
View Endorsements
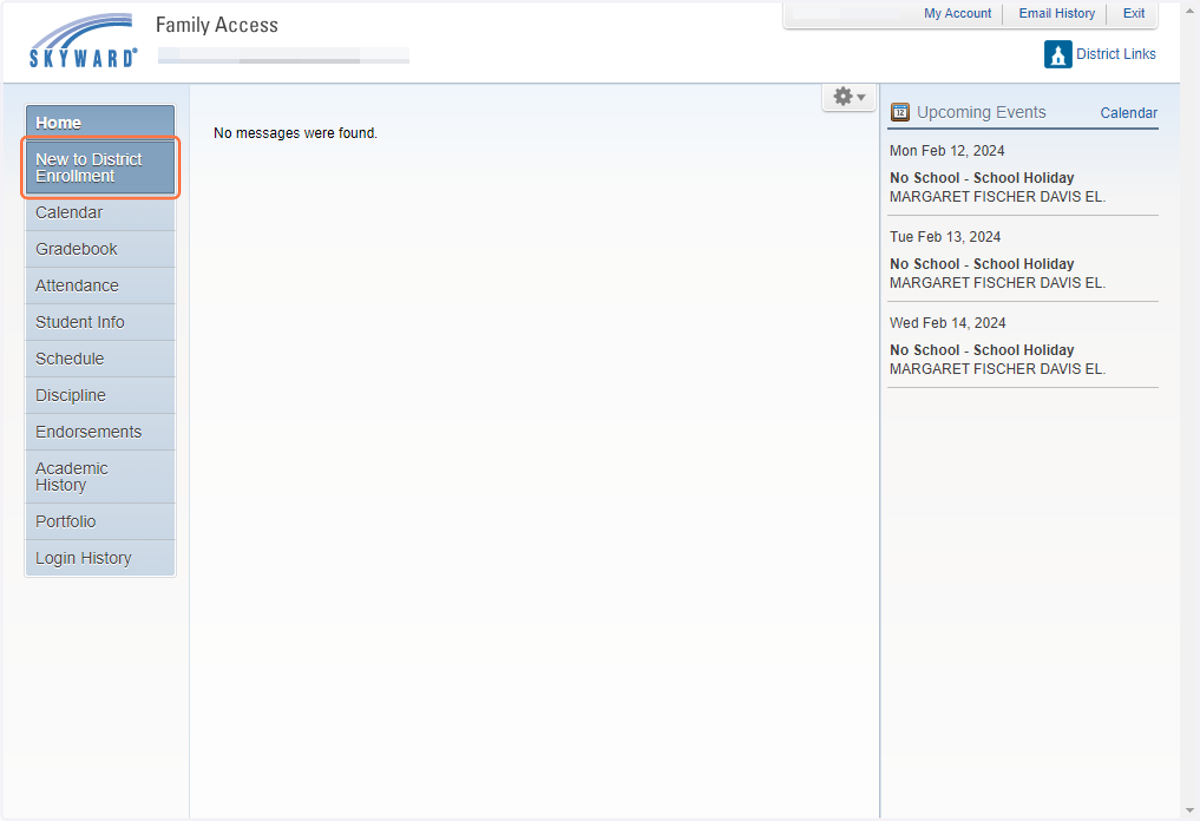100,432
